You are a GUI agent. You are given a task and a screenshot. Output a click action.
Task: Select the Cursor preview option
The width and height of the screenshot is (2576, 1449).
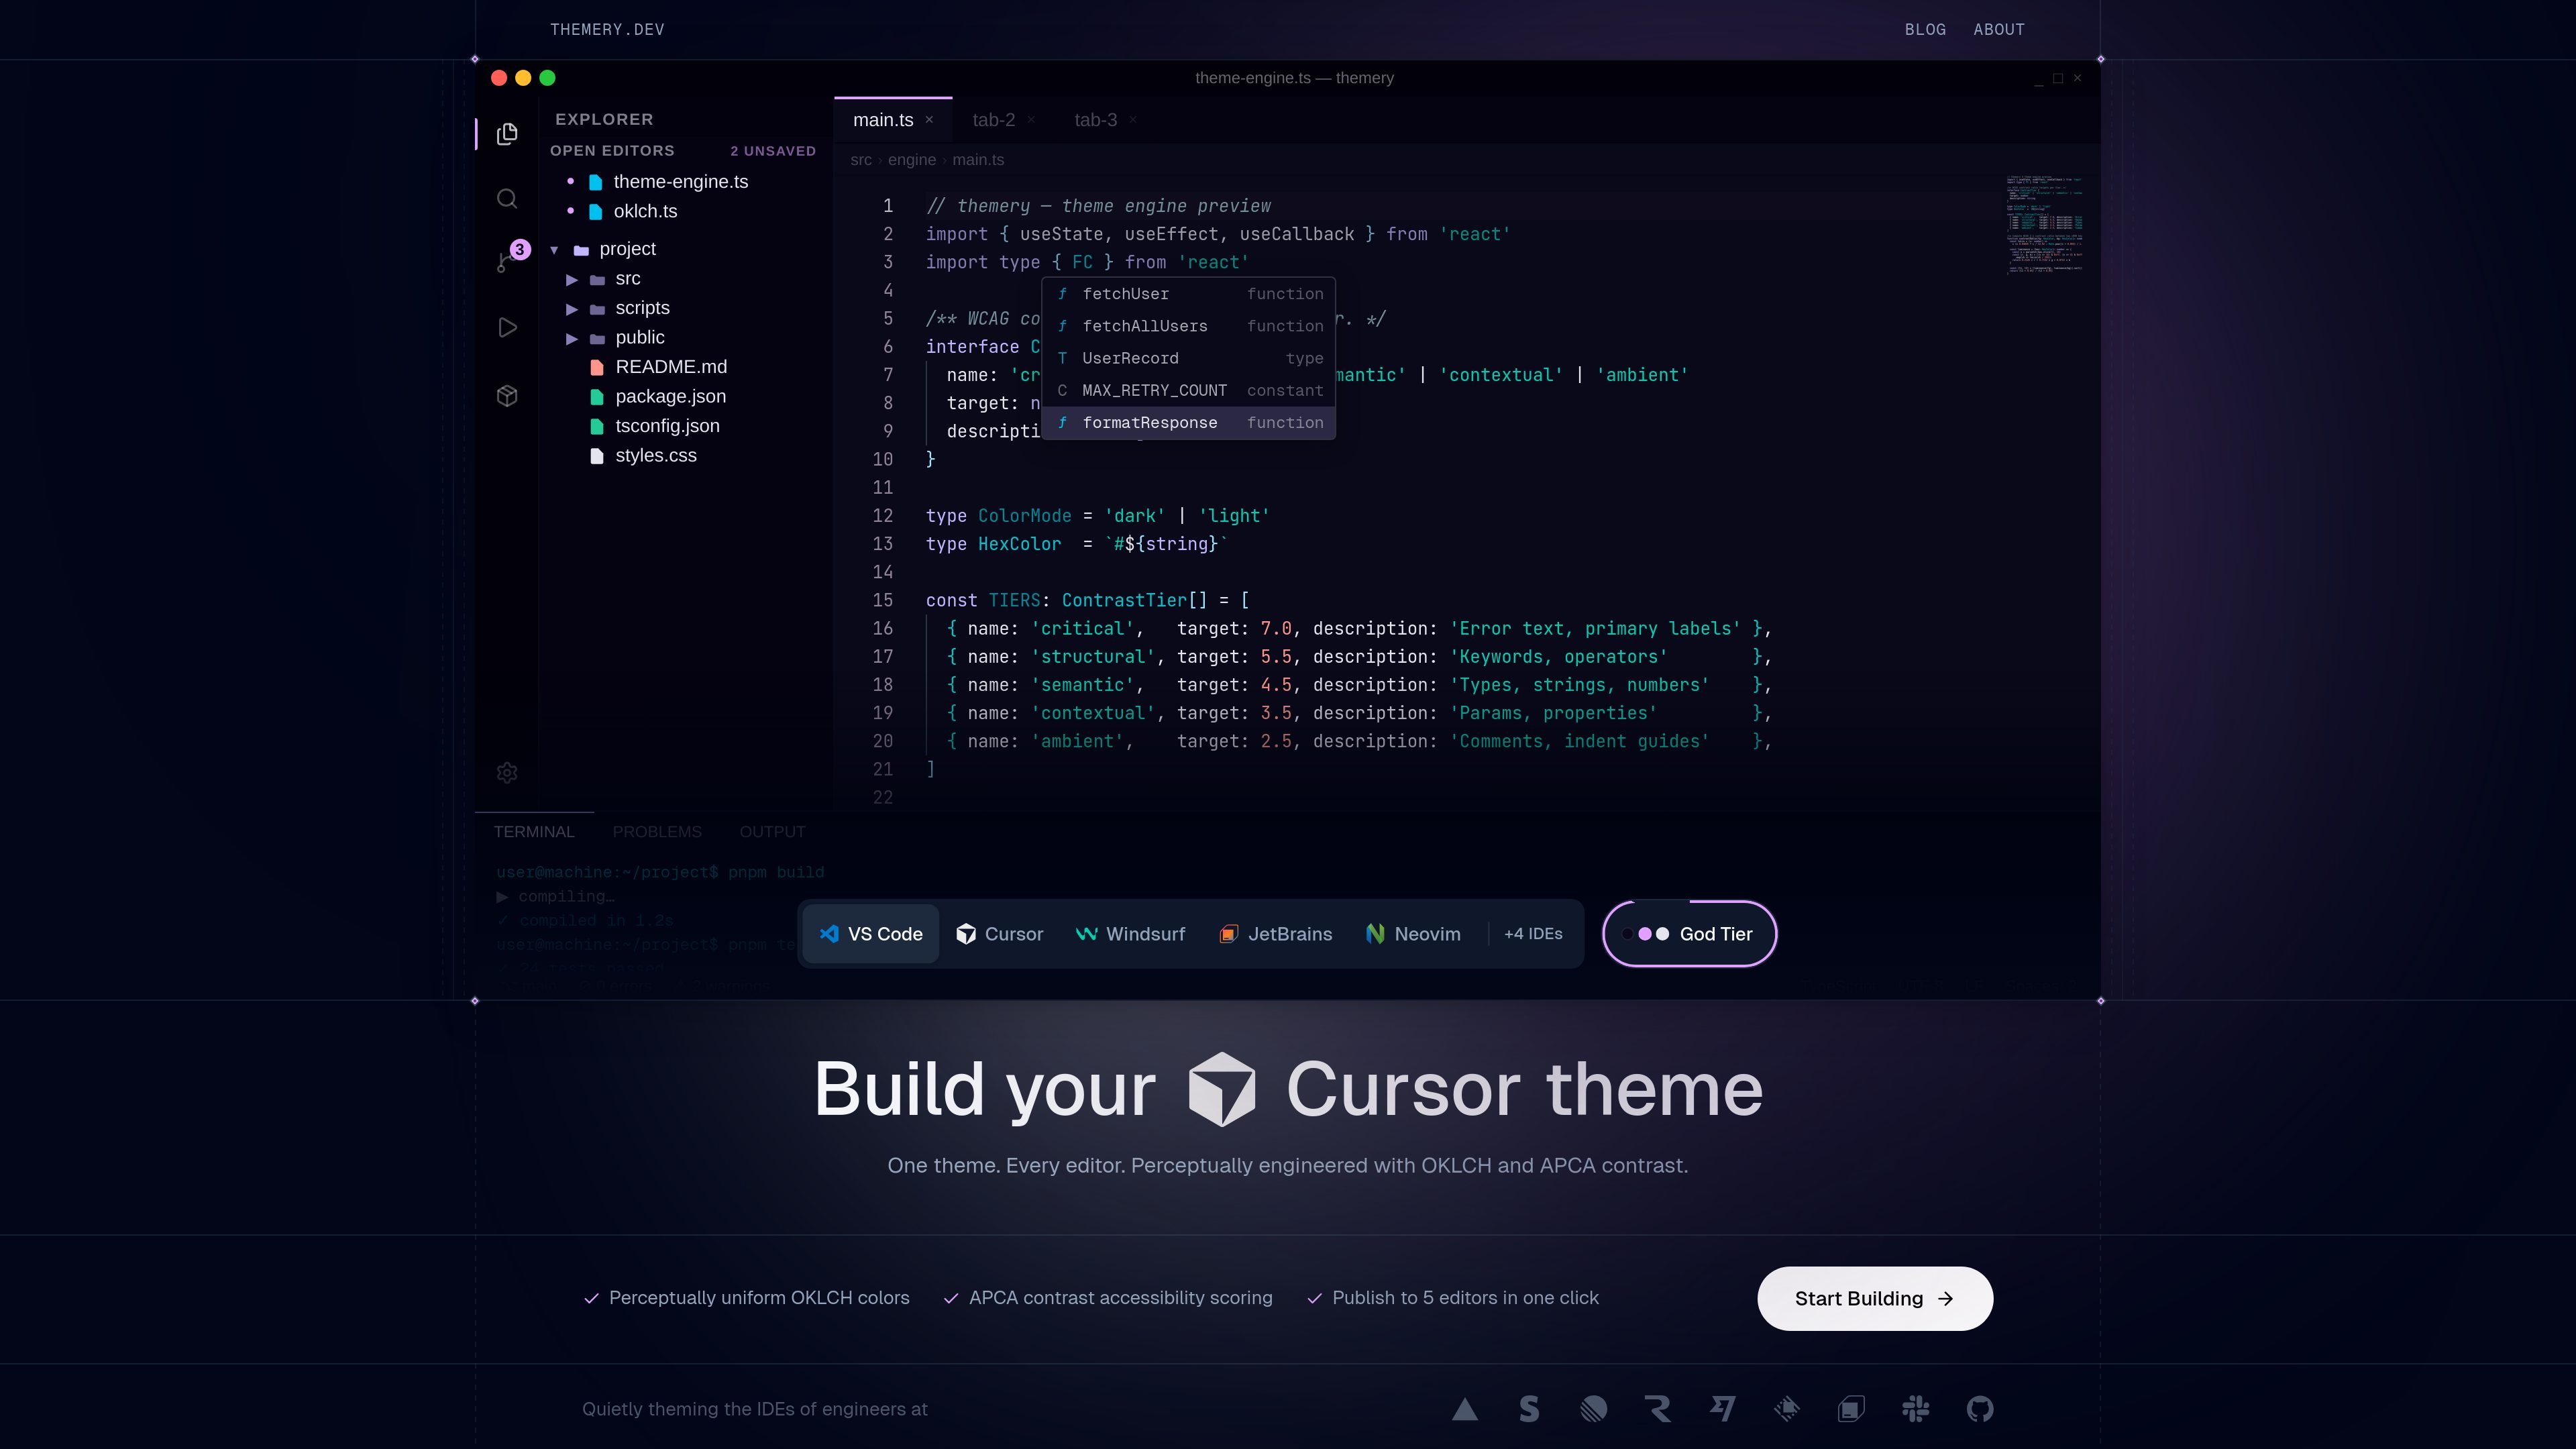click(999, 934)
